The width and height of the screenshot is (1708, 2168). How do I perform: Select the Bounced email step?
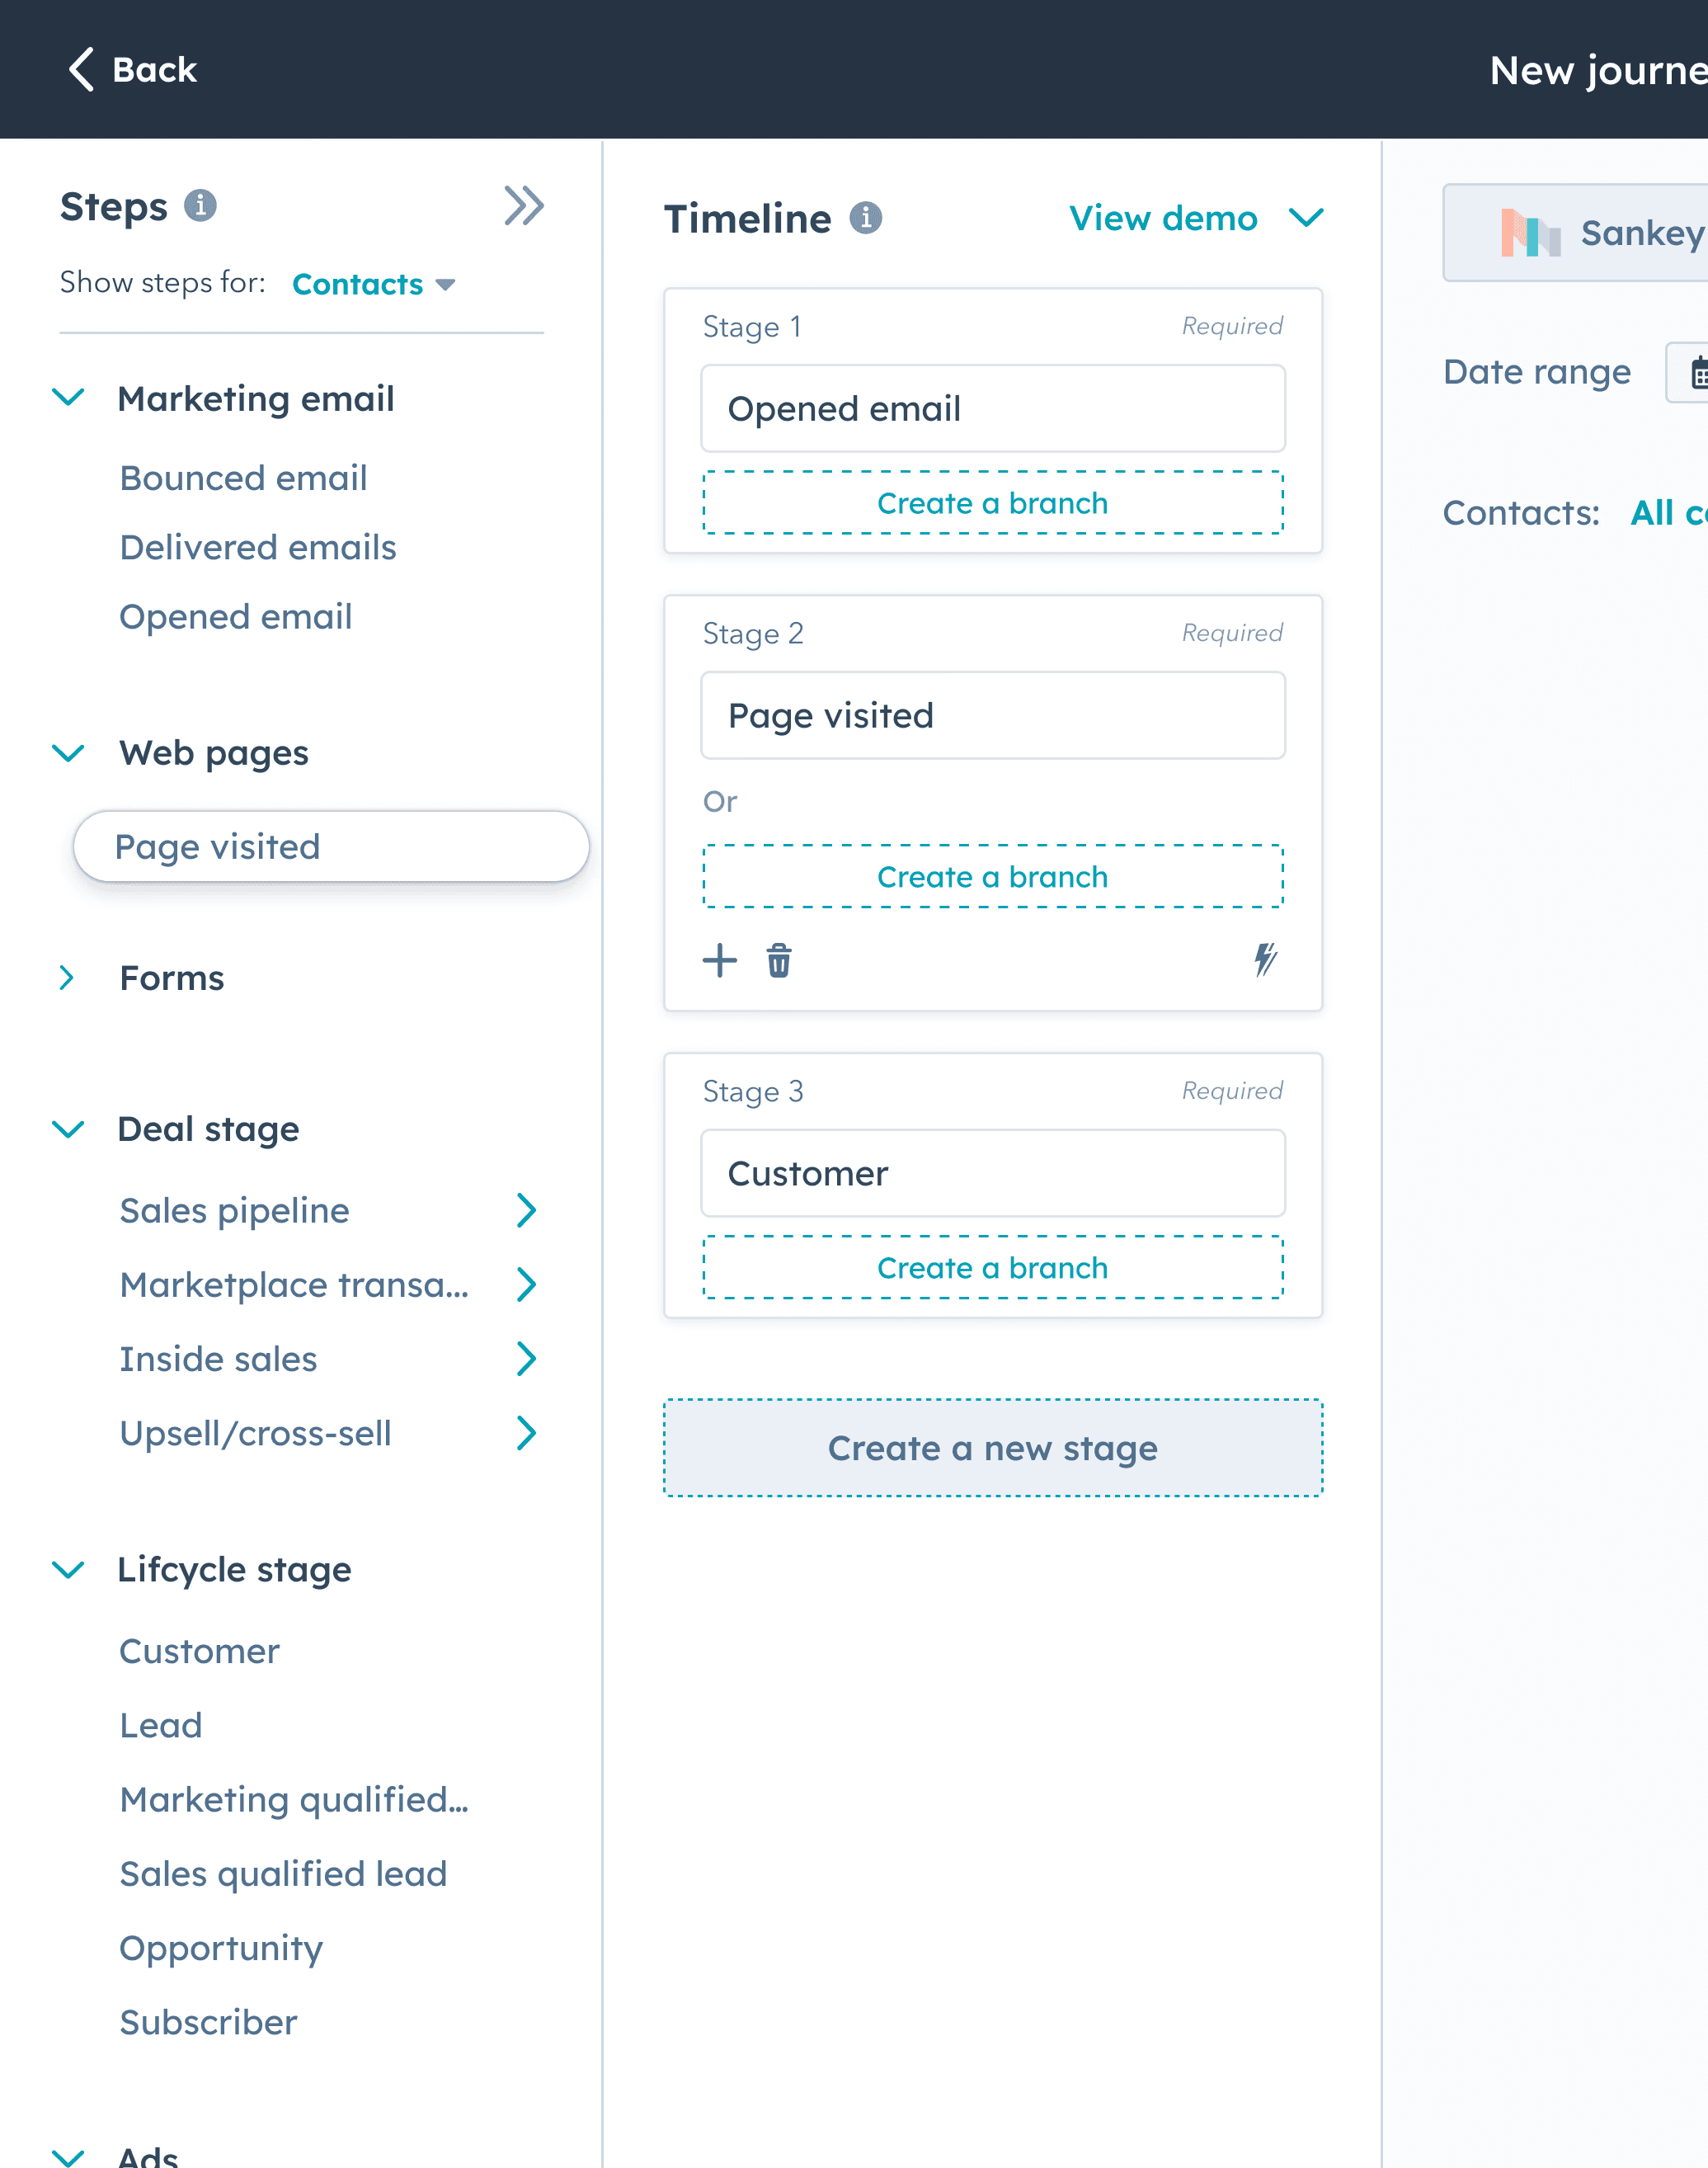pos(243,478)
